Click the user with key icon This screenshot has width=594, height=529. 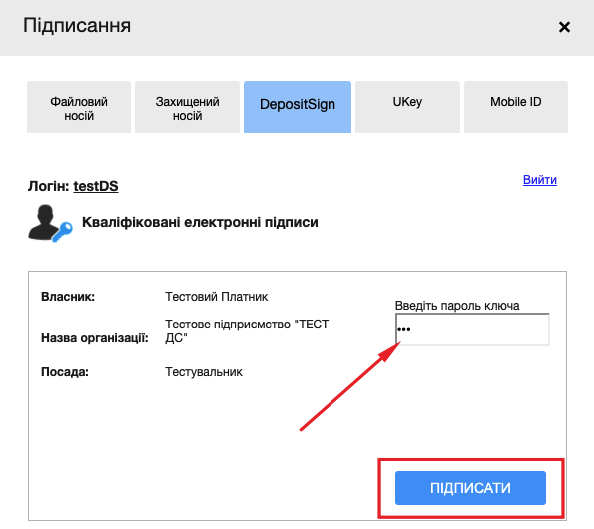coord(50,223)
